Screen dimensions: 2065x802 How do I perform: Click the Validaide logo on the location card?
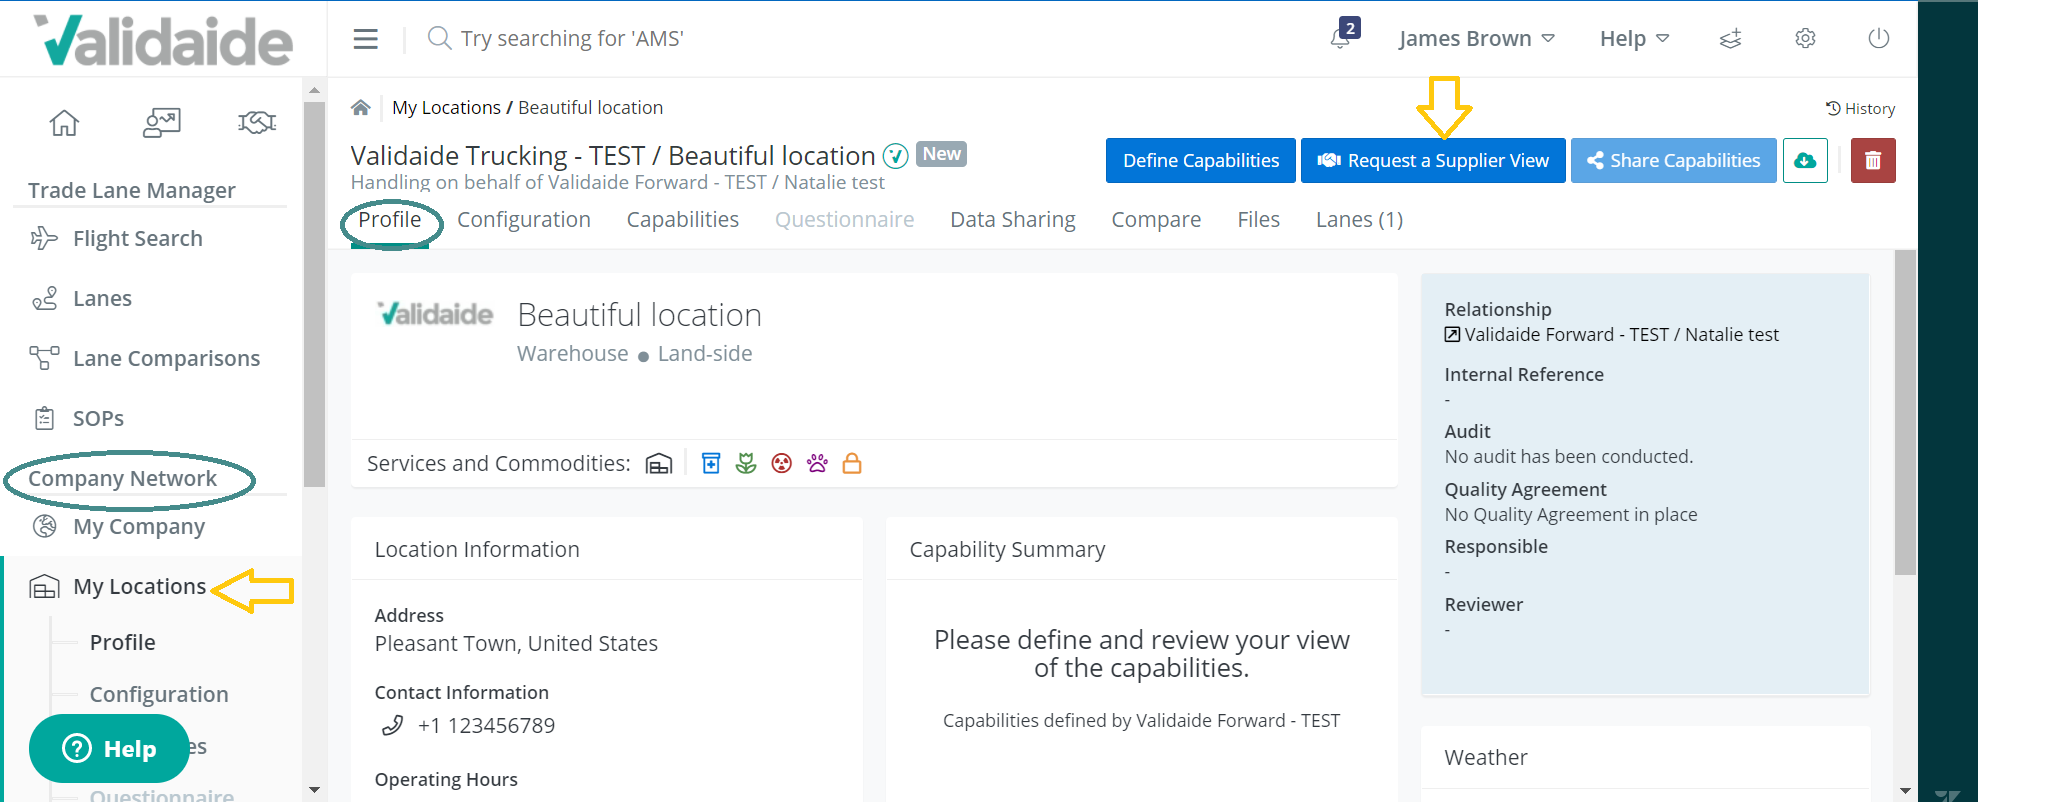(435, 314)
